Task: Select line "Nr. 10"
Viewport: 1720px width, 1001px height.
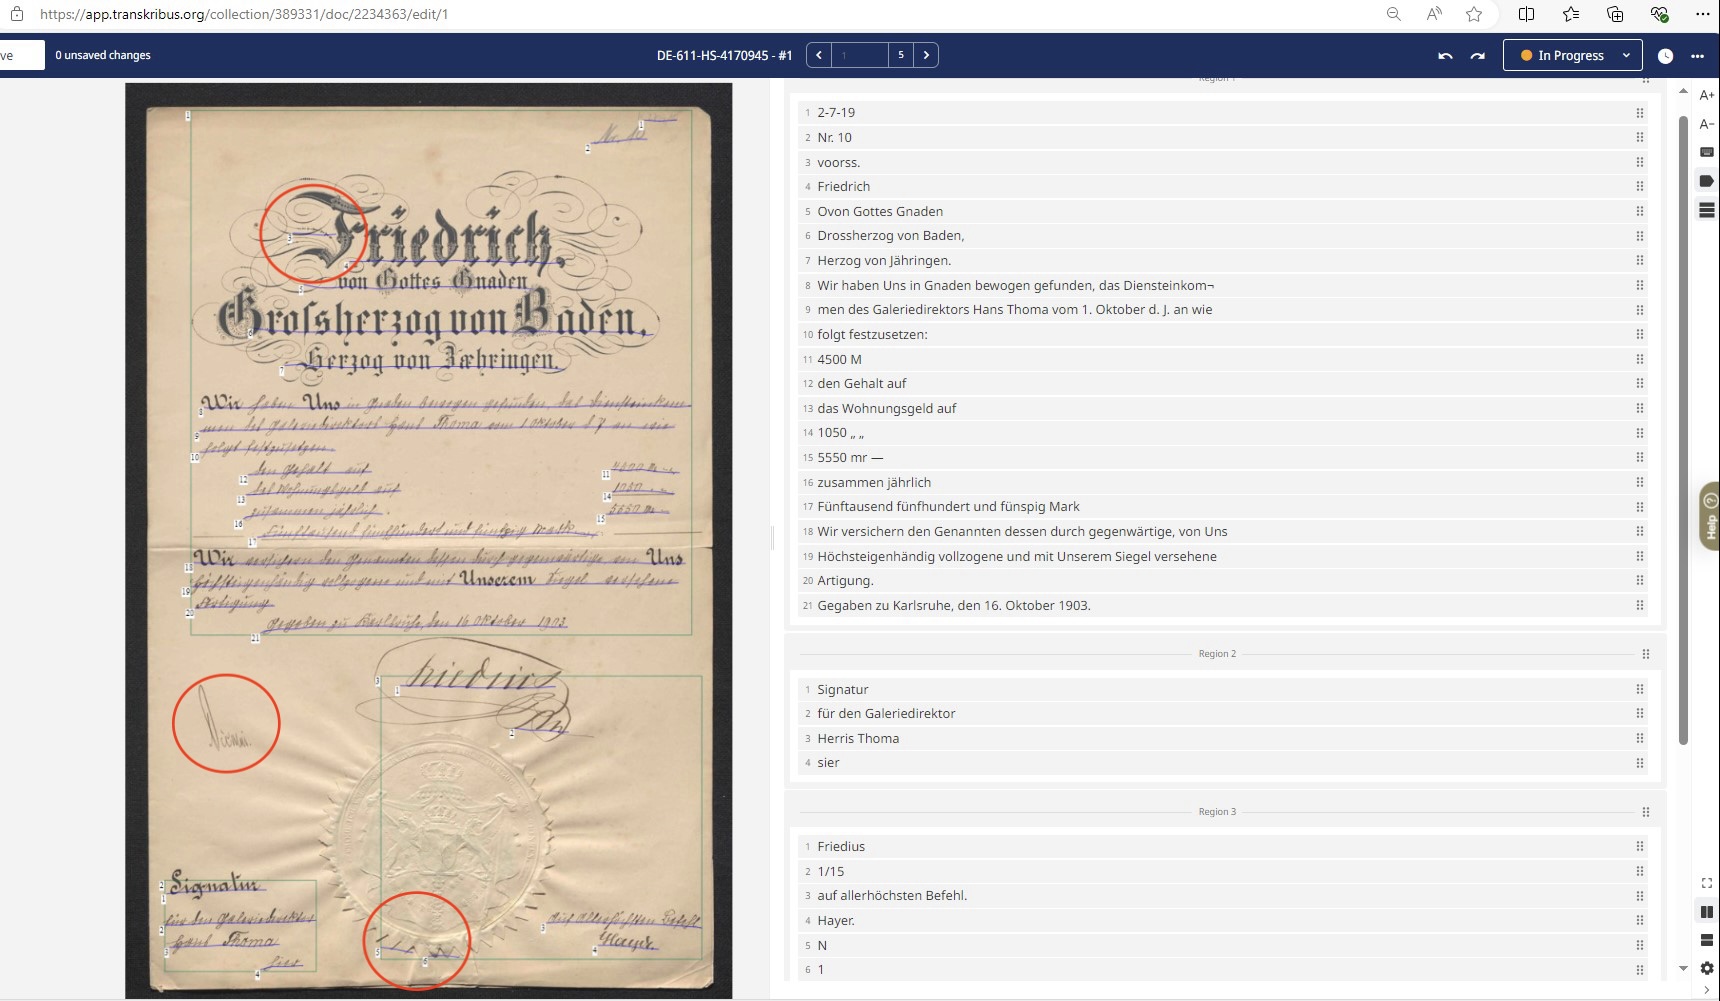Action: [x=1222, y=138]
